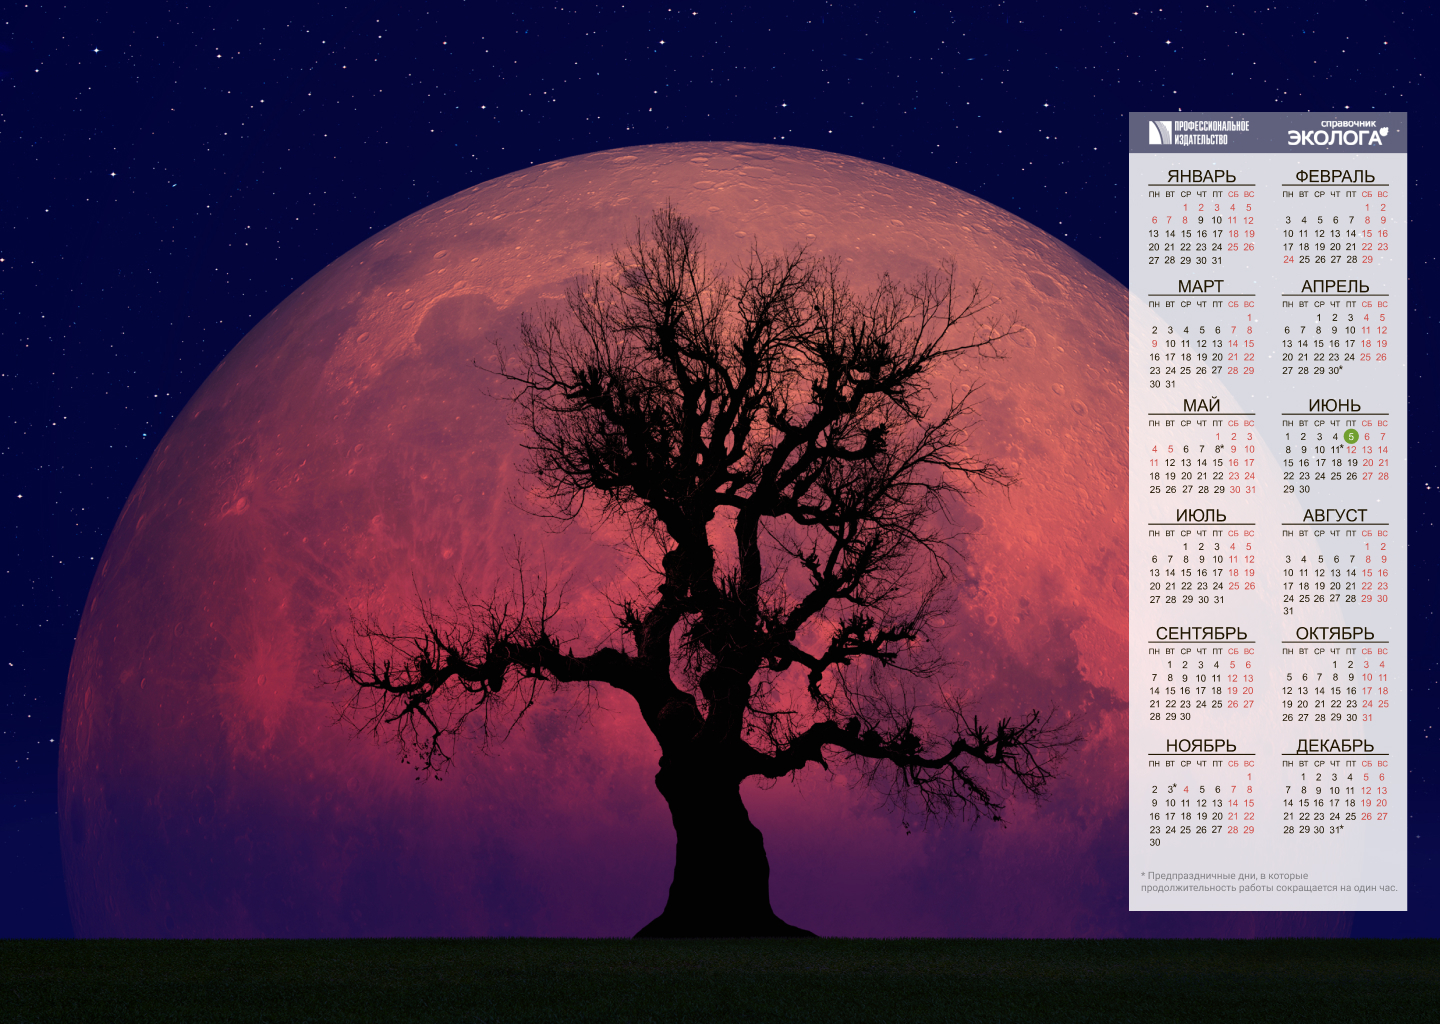Click the СЕНТЯБРЬ month heading
The image size is (1440, 1024).
pos(1201,633)
